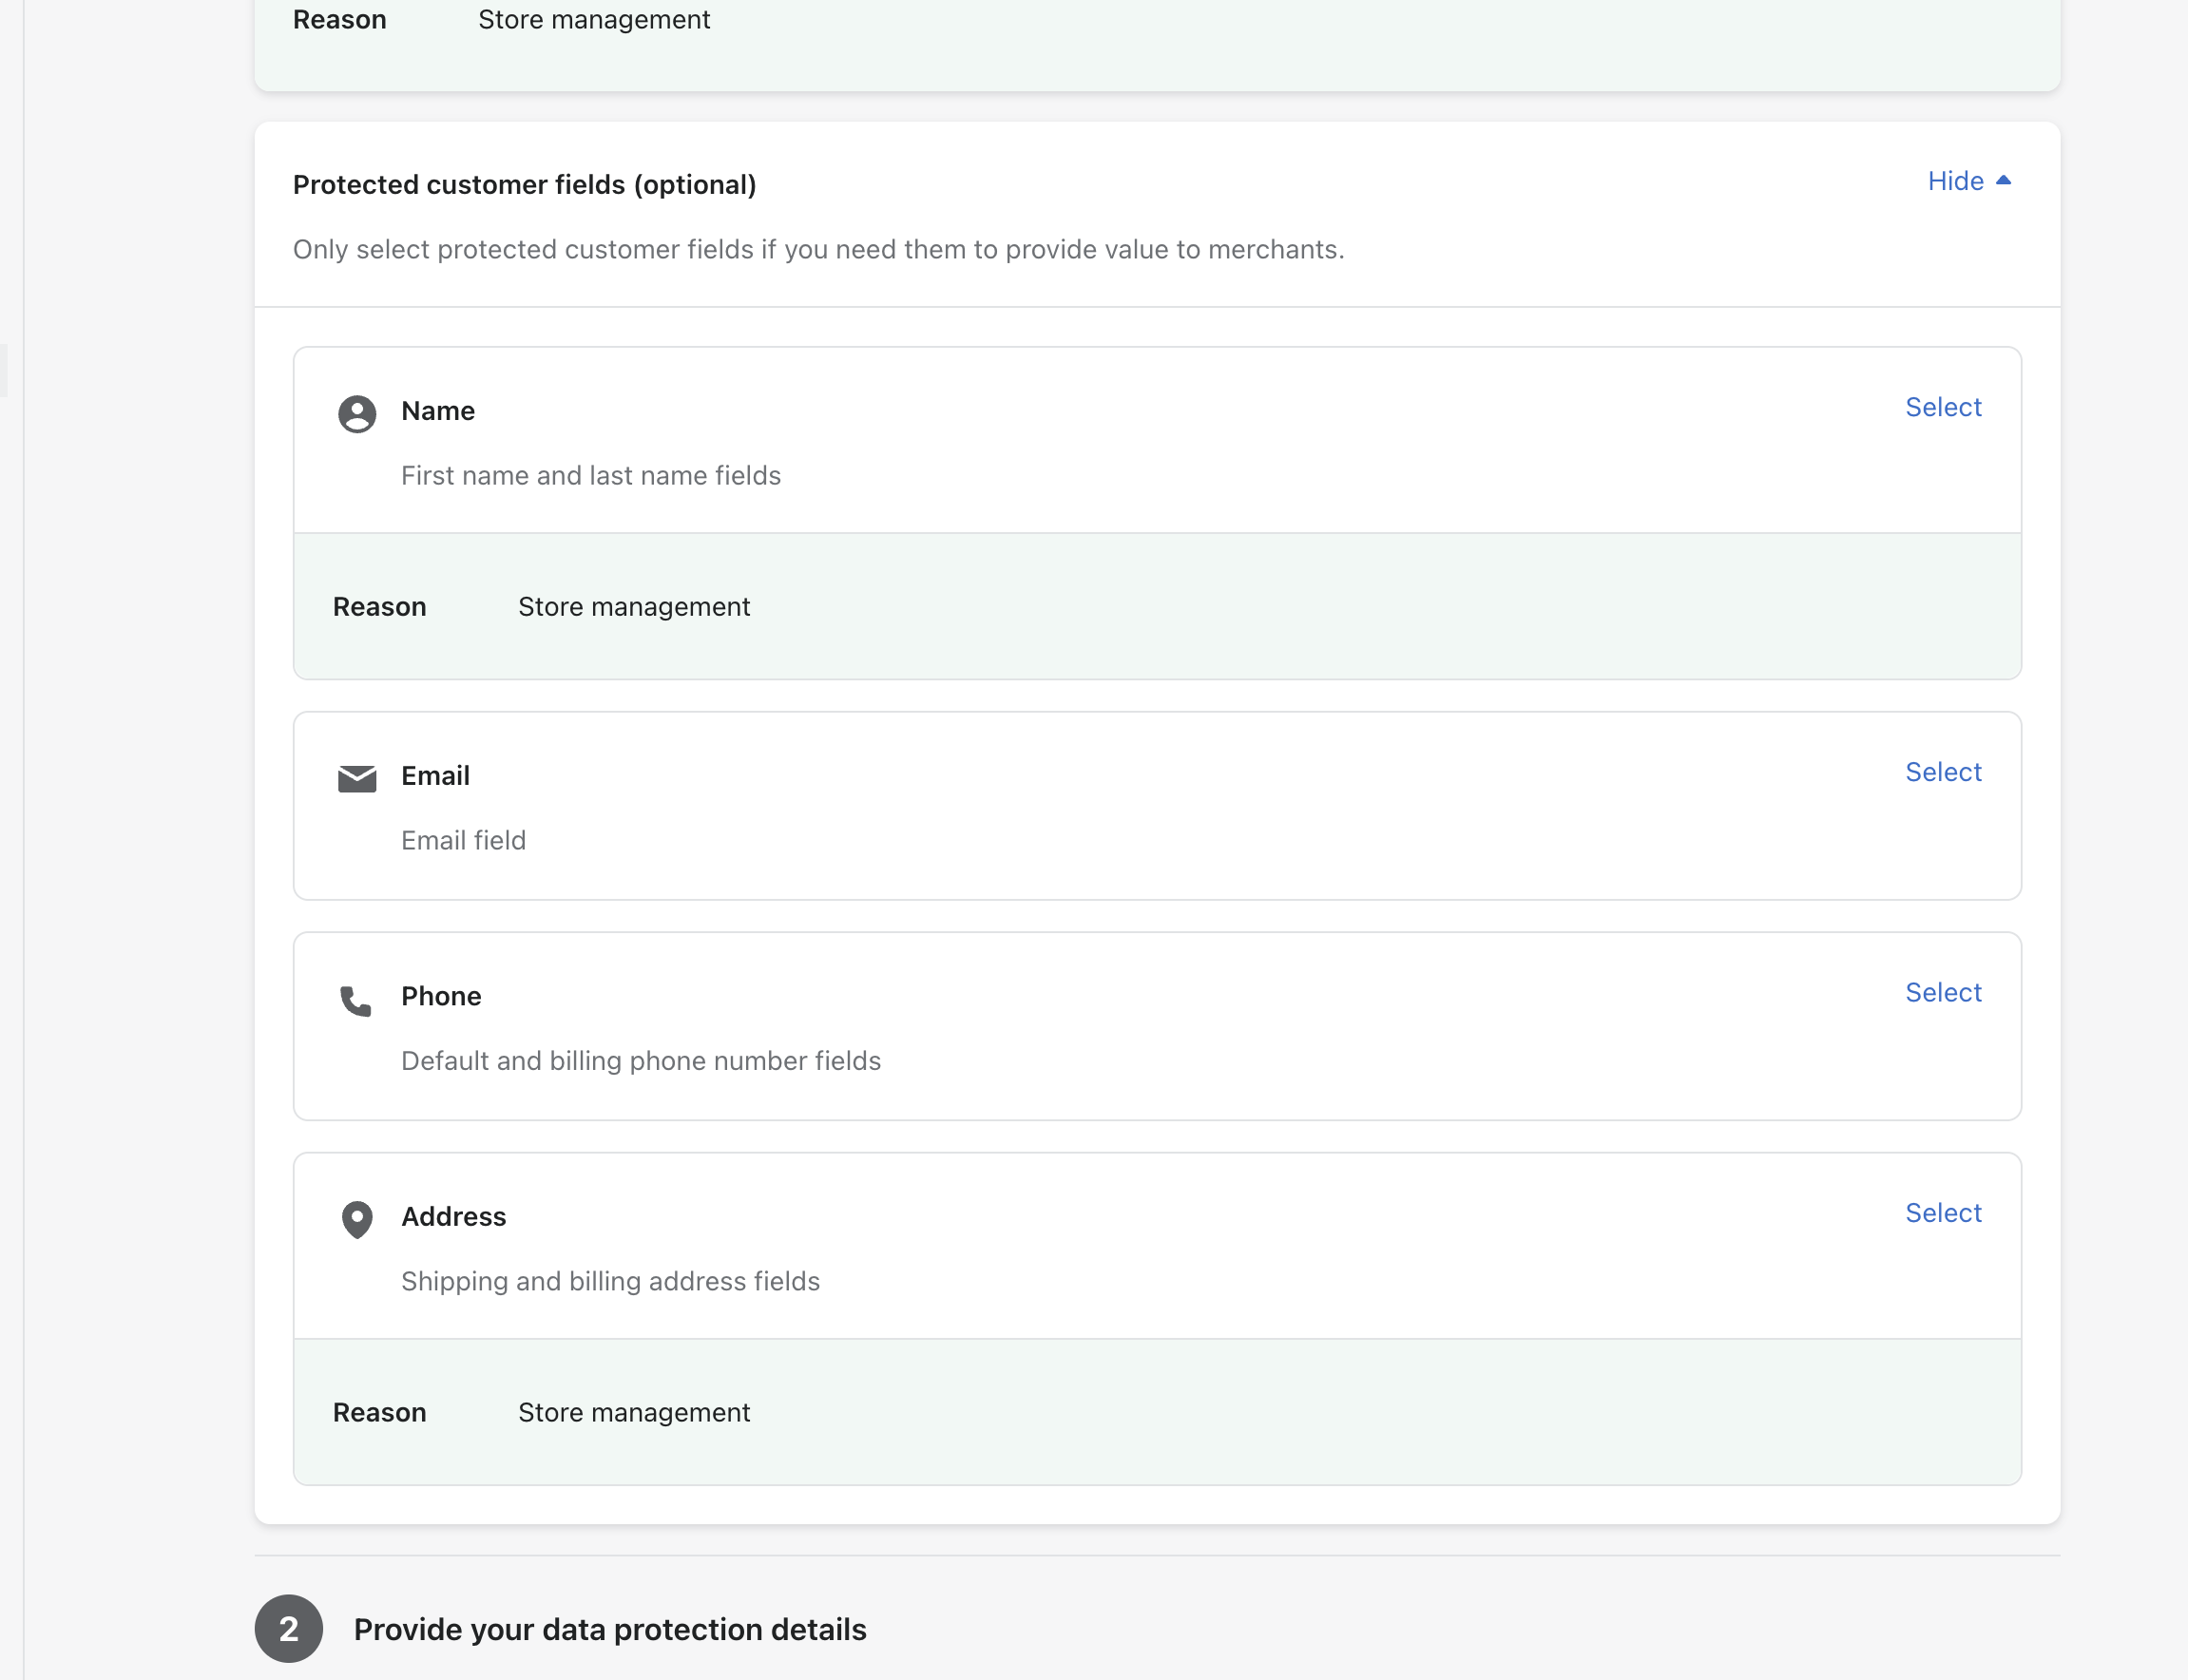
Task: Click the Phone field title
Action: pos(441,996)
